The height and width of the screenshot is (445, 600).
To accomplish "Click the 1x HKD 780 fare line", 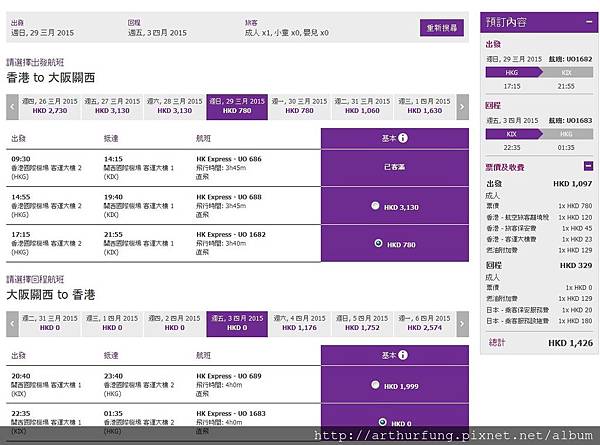I will click(x=575, y=206).
